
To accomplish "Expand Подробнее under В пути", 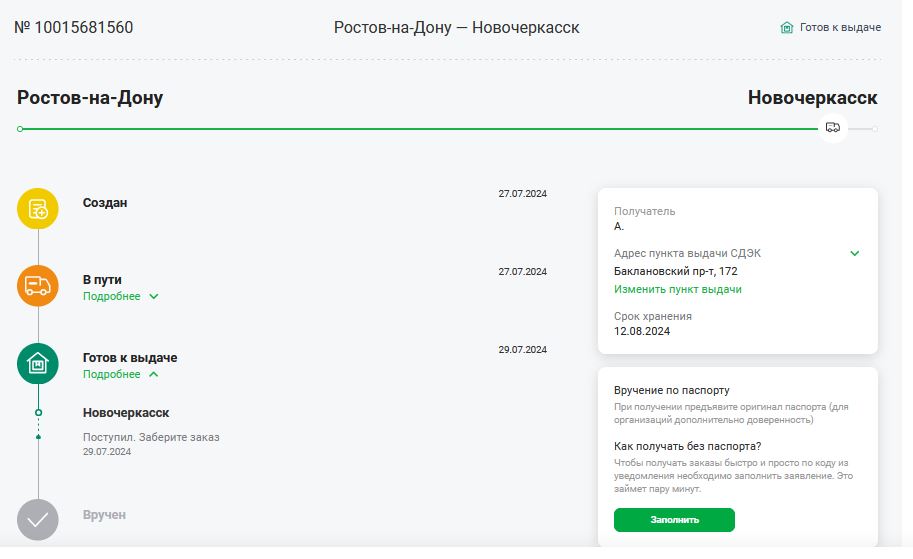I will click(121, 296).
